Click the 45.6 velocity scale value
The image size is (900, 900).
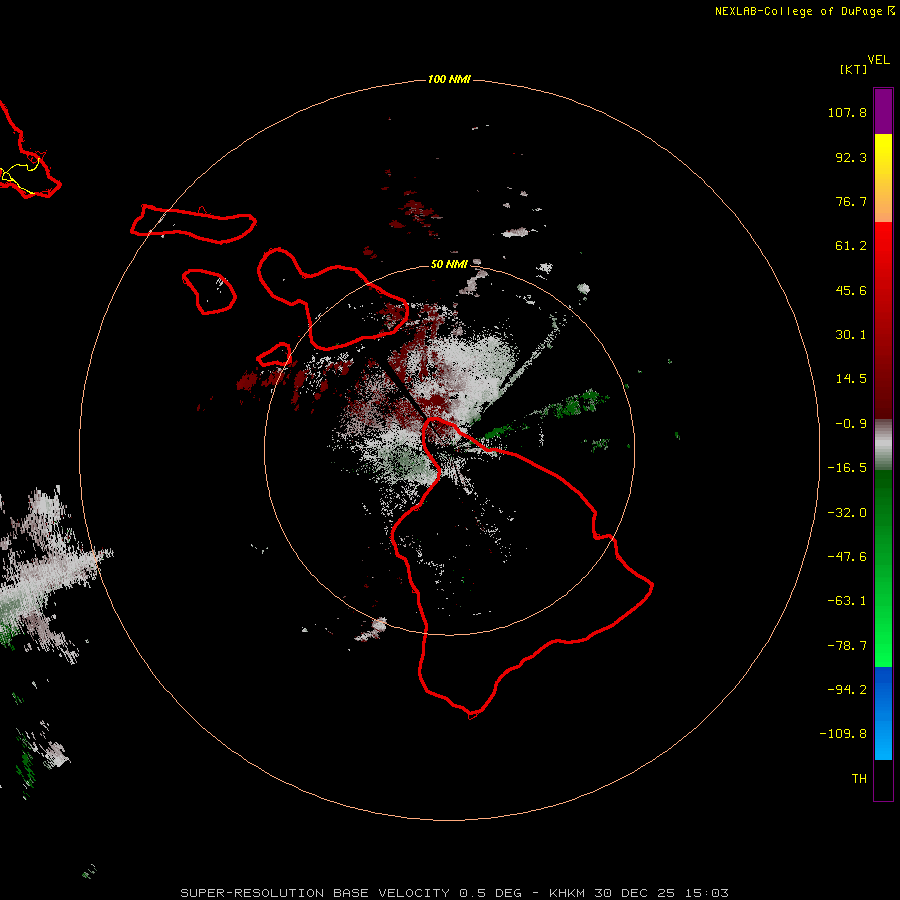click(x=851, y=290)
